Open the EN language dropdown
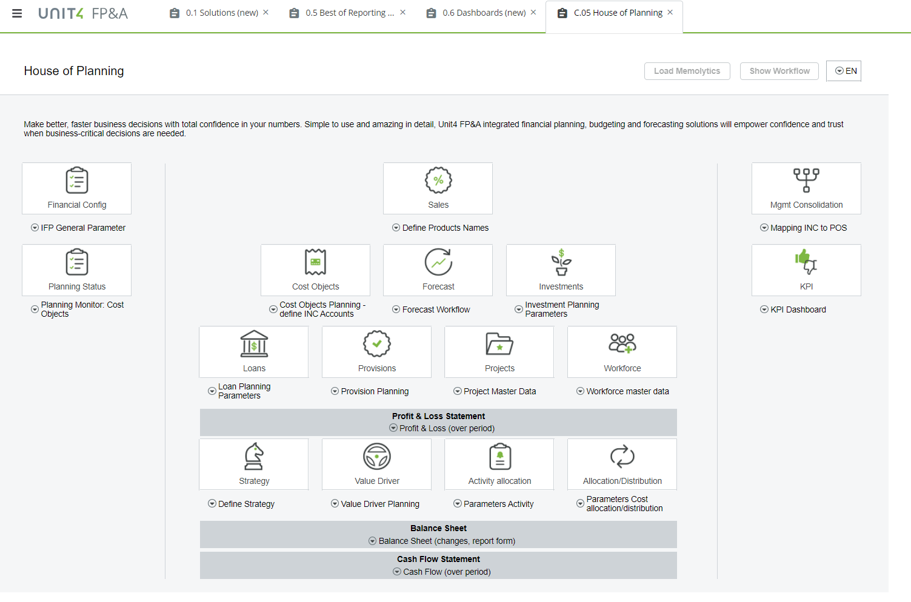This screenshot has height=602, width=911. point(843,70)
